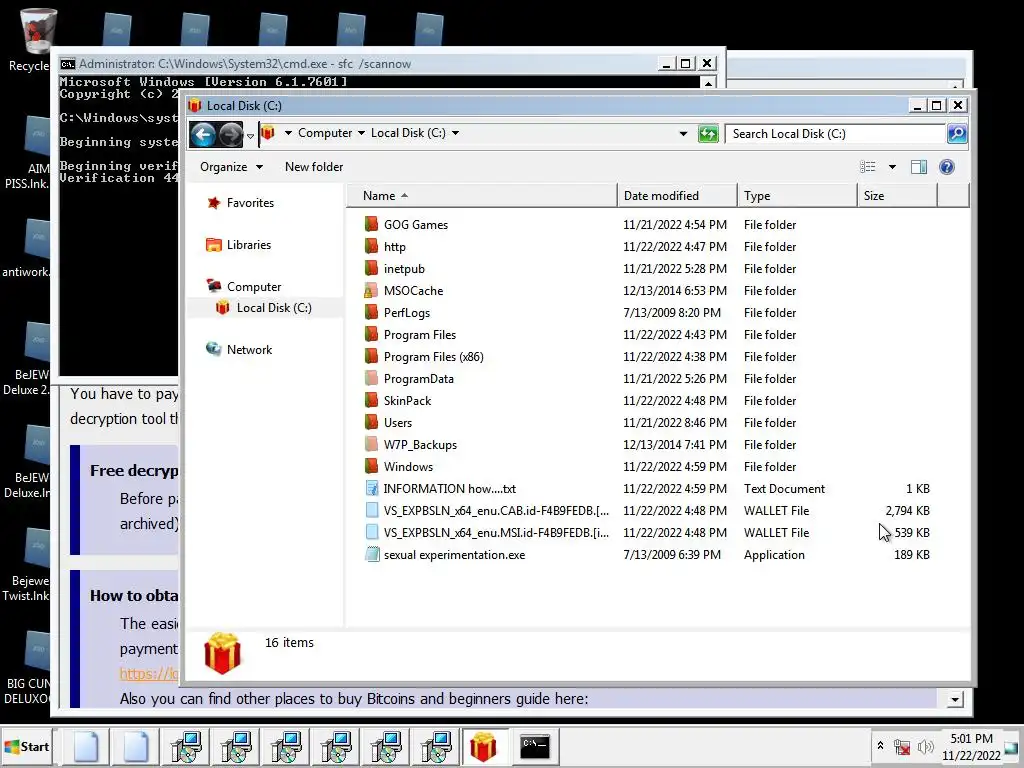This screenshot has height=768, width=1024.
Task: Sort by Name column header
Action: pos(482,196)
